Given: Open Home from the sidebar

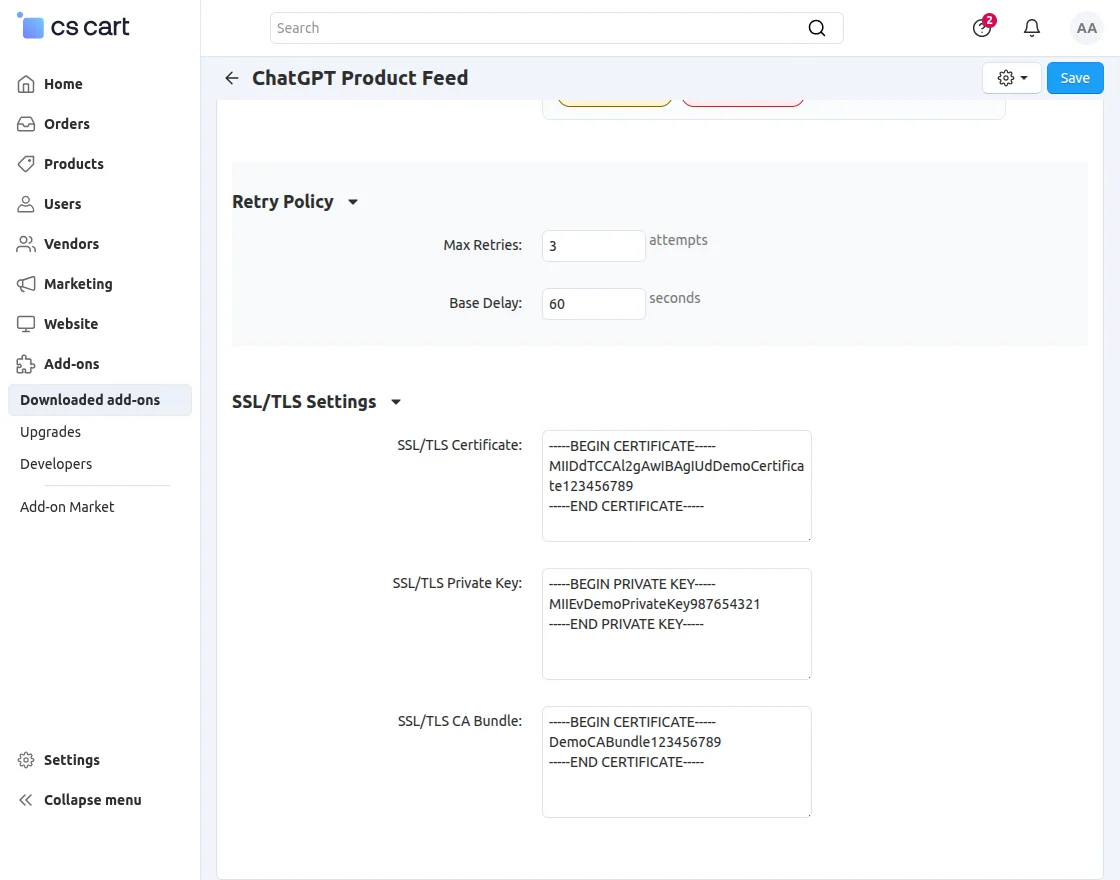Looking at the screenshot, I should tap(63, 84).
